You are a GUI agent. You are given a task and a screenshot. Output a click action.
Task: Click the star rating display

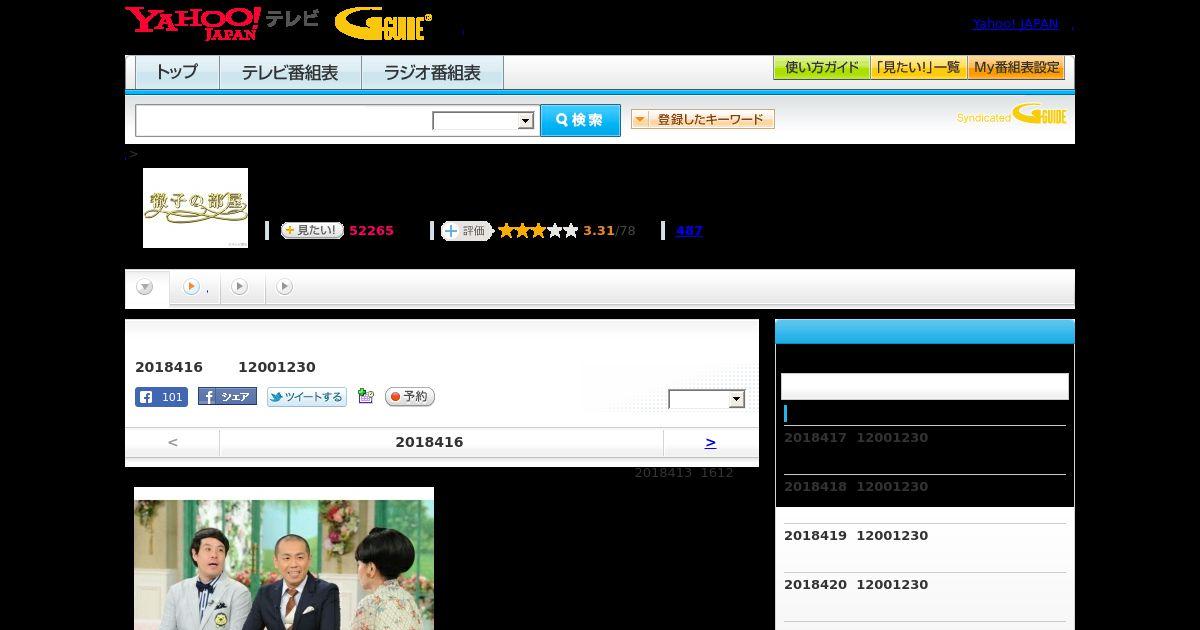(x=538, y=231)
